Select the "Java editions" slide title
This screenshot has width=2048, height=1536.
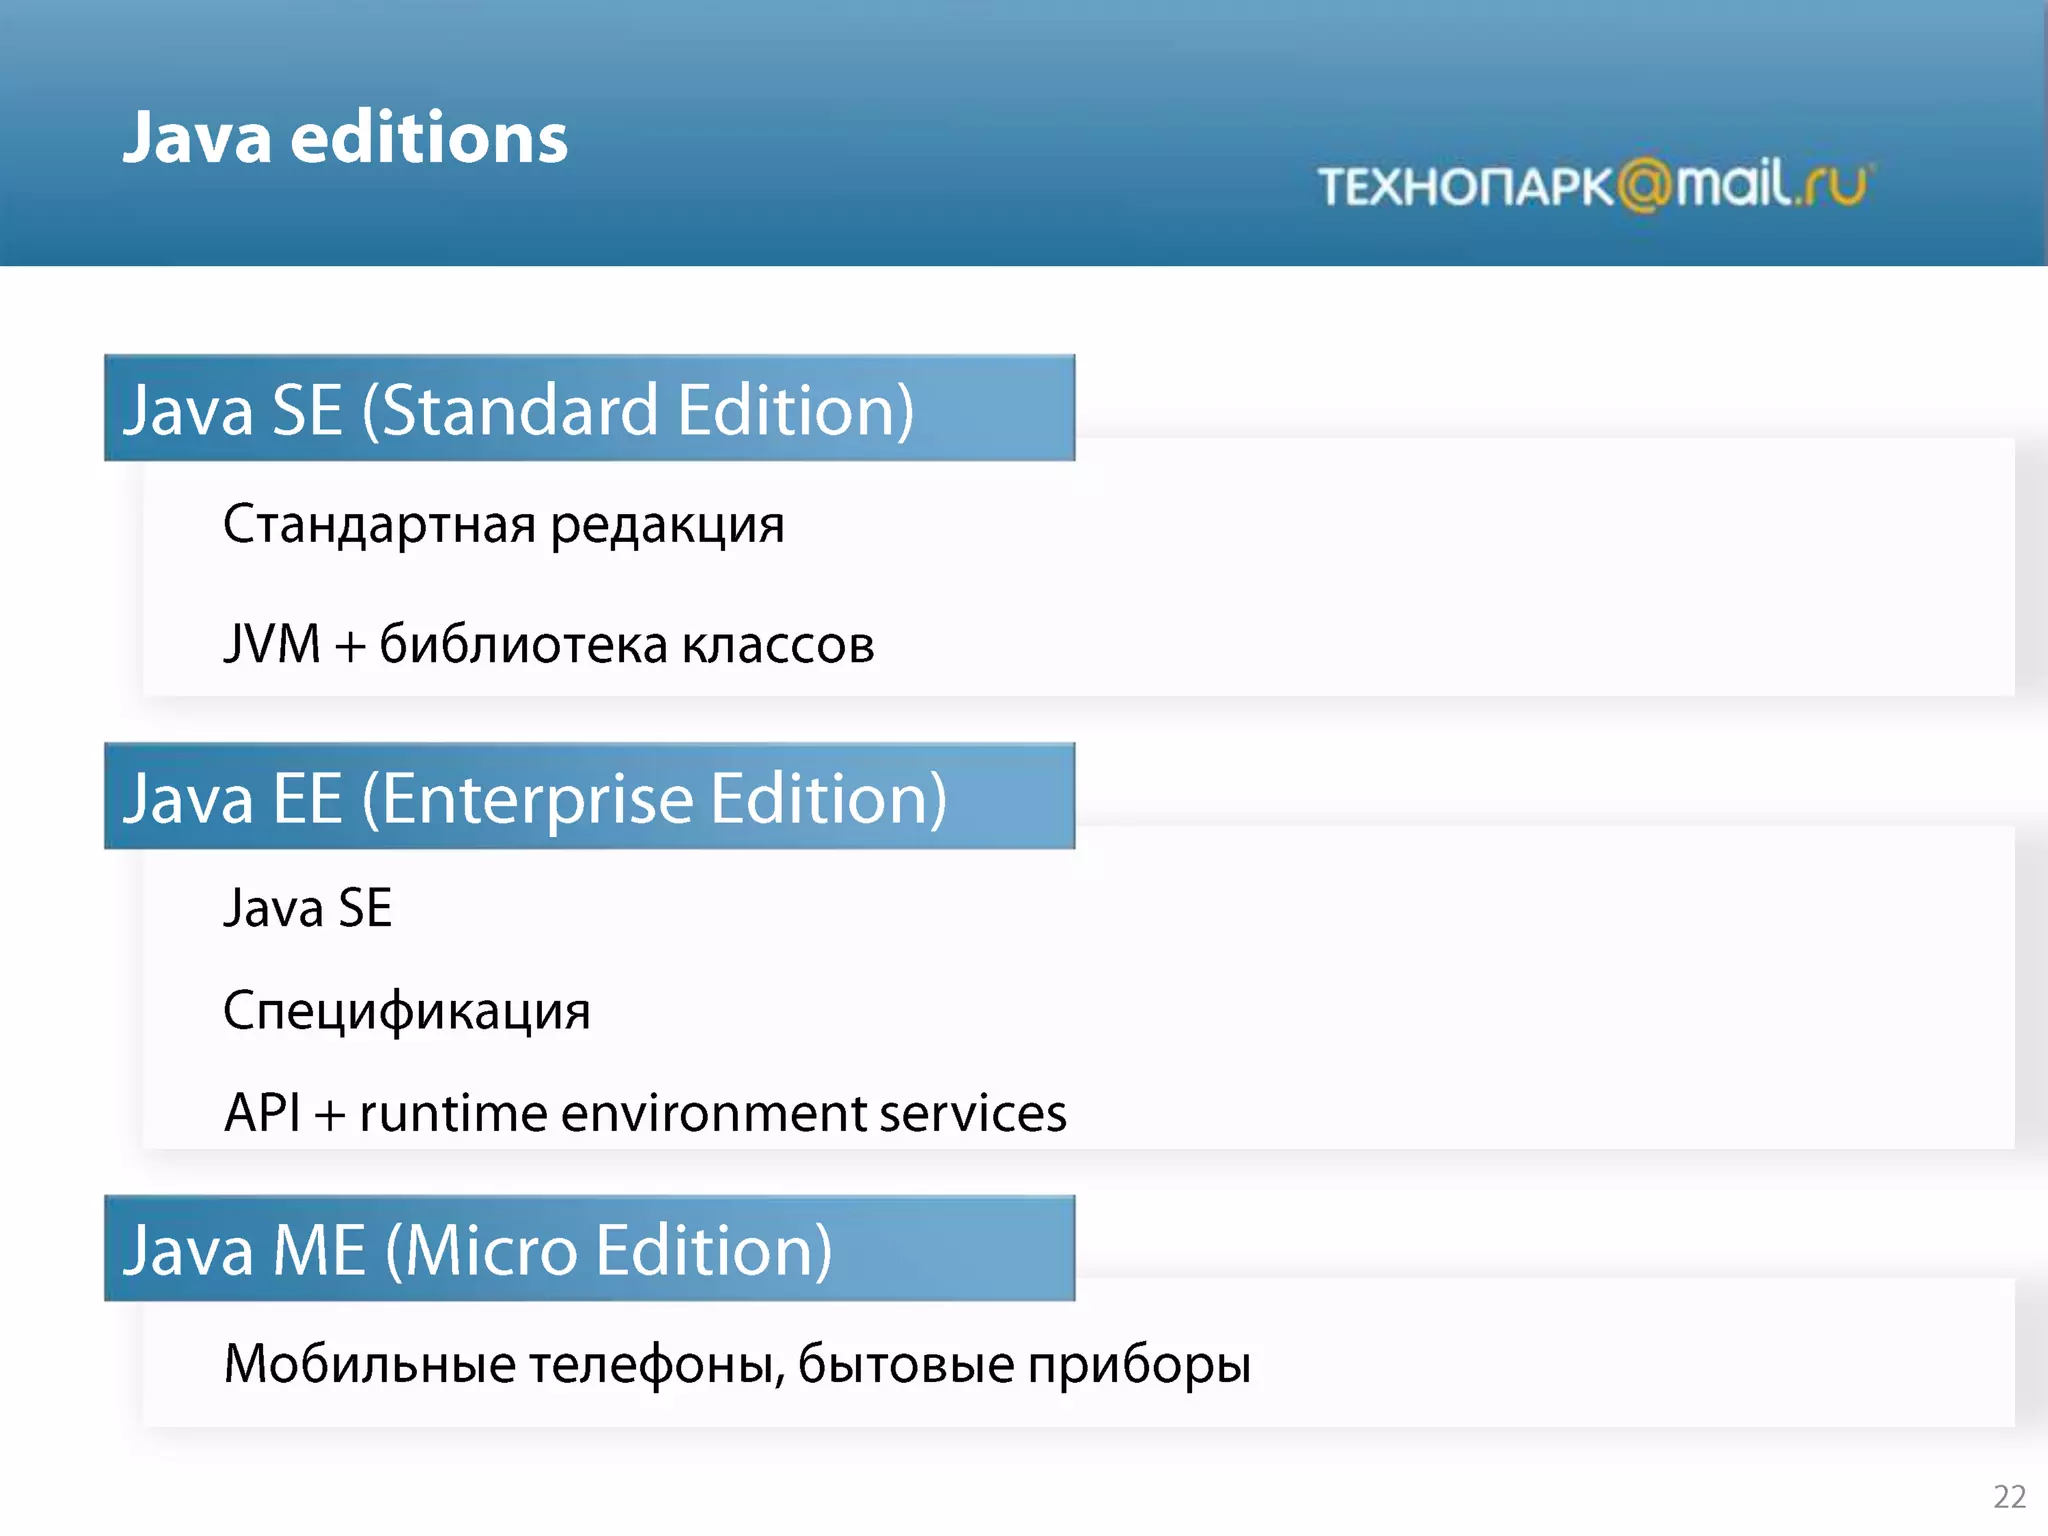click(345, 137)
